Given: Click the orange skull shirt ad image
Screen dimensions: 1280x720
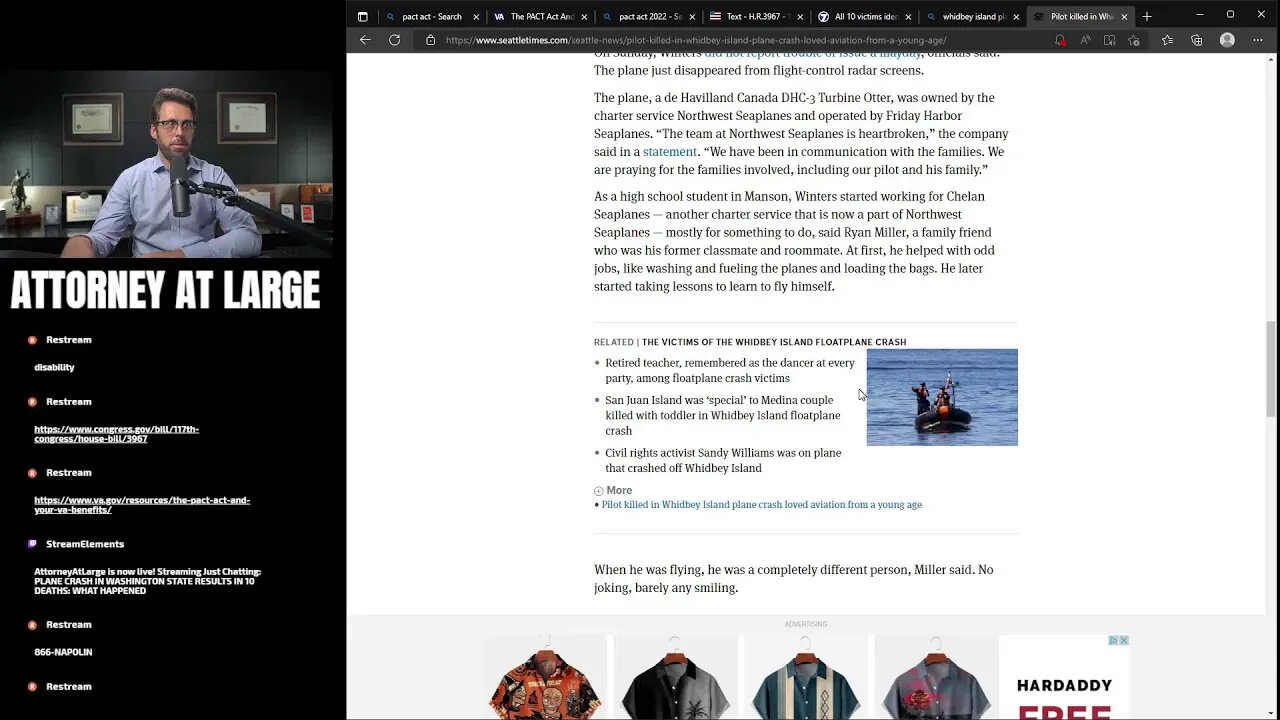Looking at the screenshot, I should pyautogui.click(x=545, y=677).
